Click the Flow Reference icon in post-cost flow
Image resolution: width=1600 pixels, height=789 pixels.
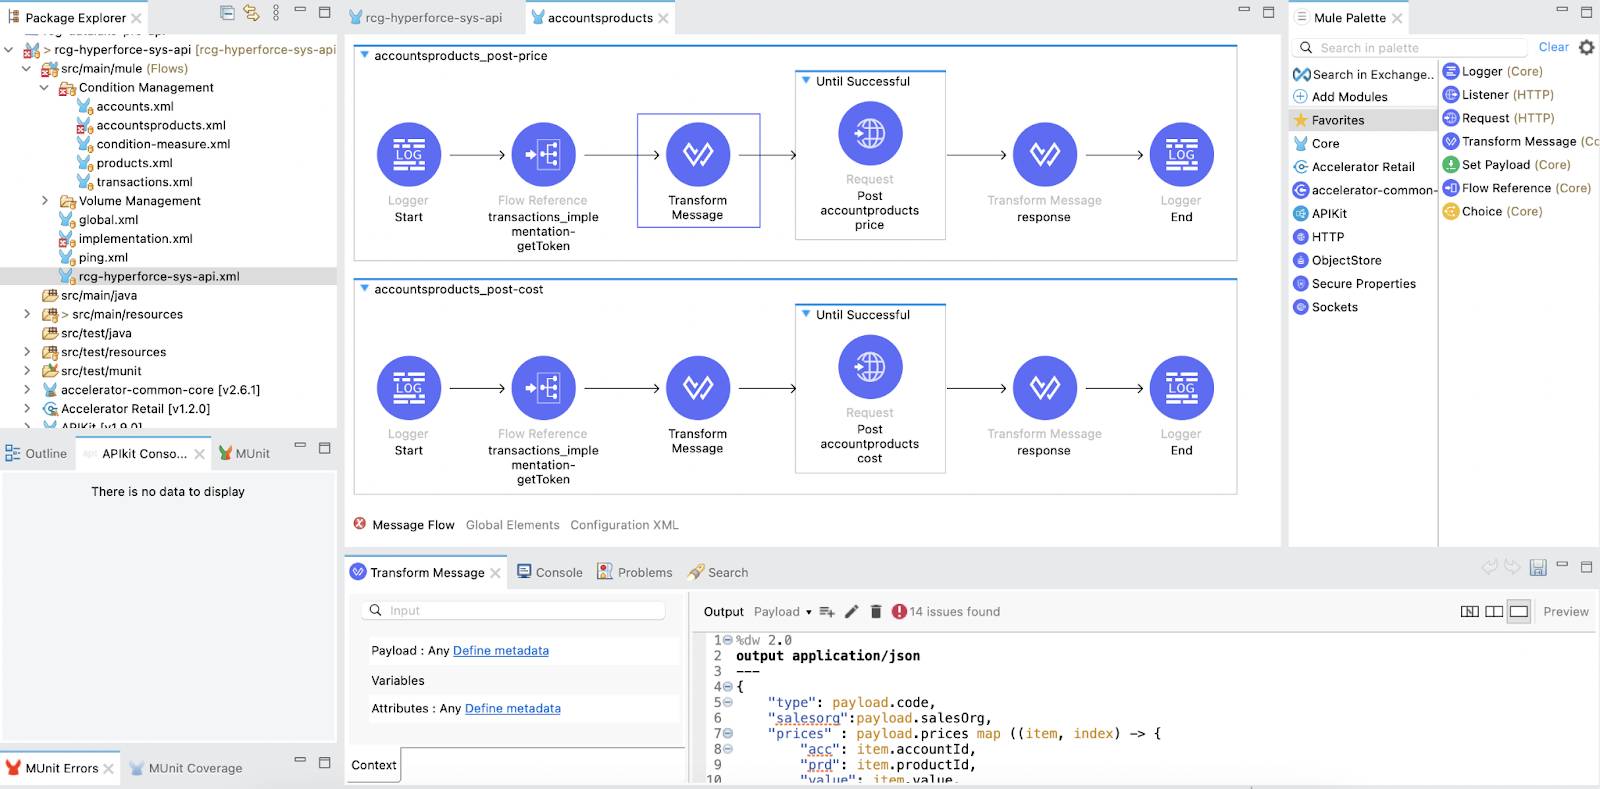pos(543,388)
